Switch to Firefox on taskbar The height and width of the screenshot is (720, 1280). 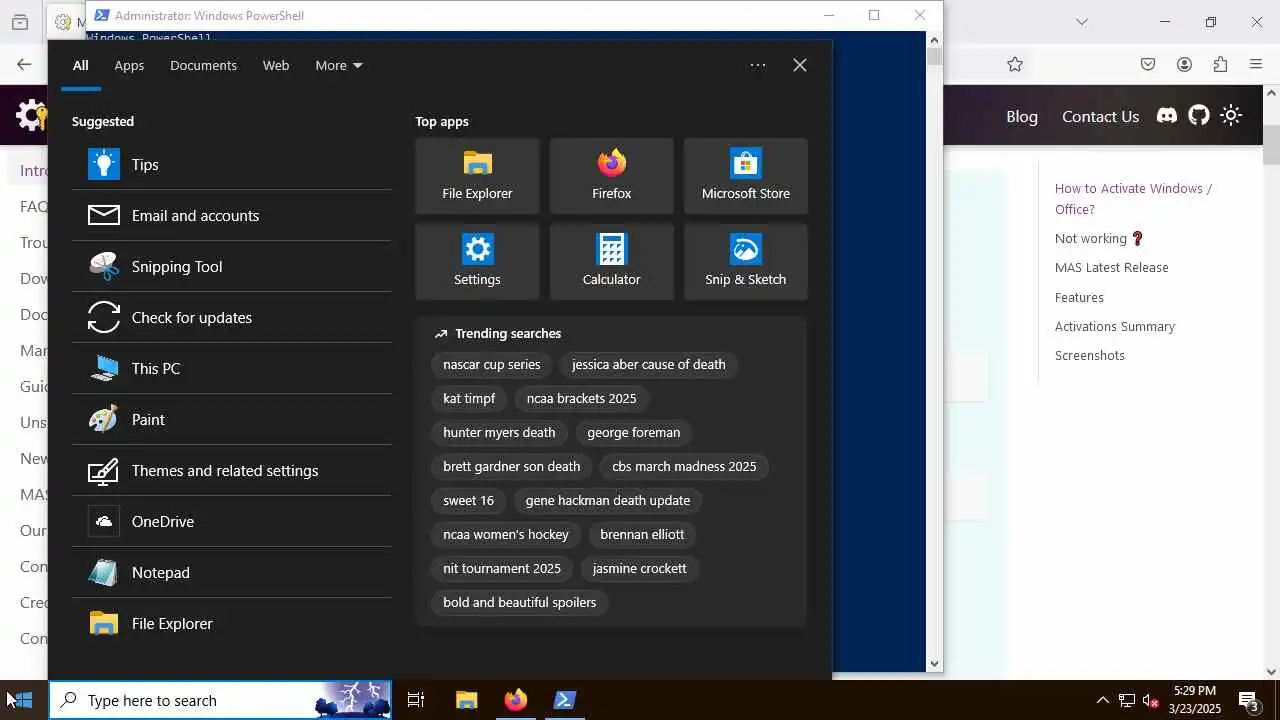[x=515, y=700]
